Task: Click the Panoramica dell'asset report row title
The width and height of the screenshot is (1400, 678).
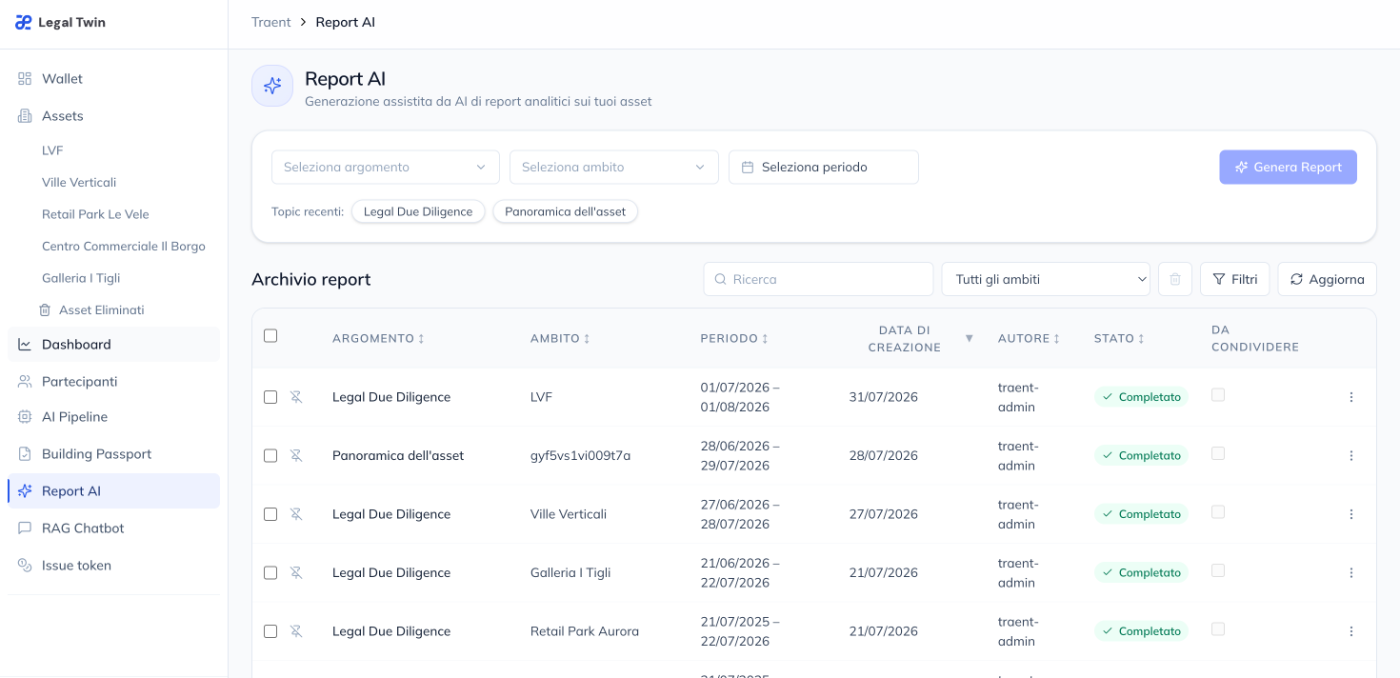Action: click(398, 455)
